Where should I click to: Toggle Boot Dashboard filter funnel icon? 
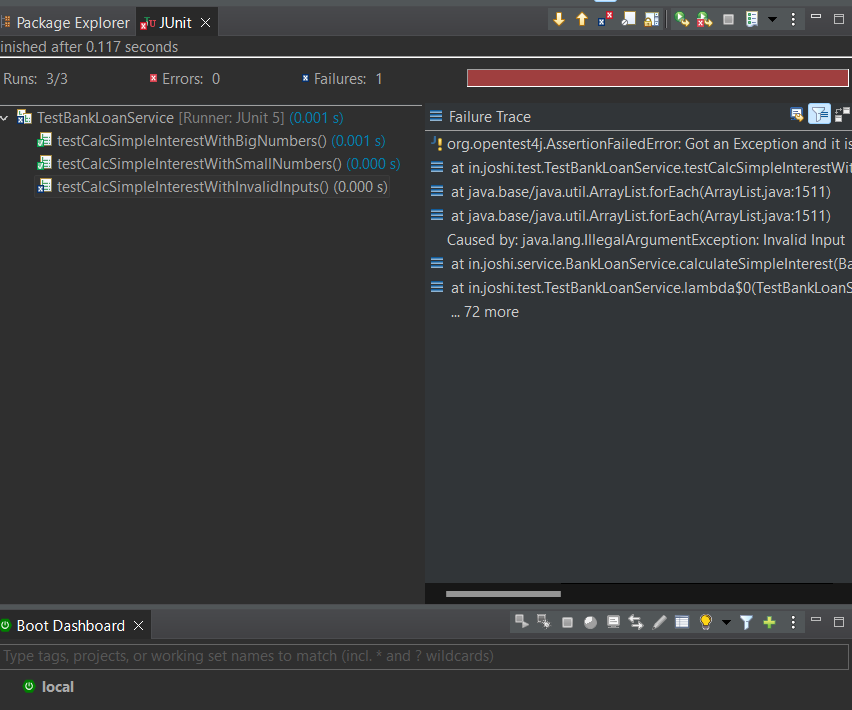pos(746,623)
